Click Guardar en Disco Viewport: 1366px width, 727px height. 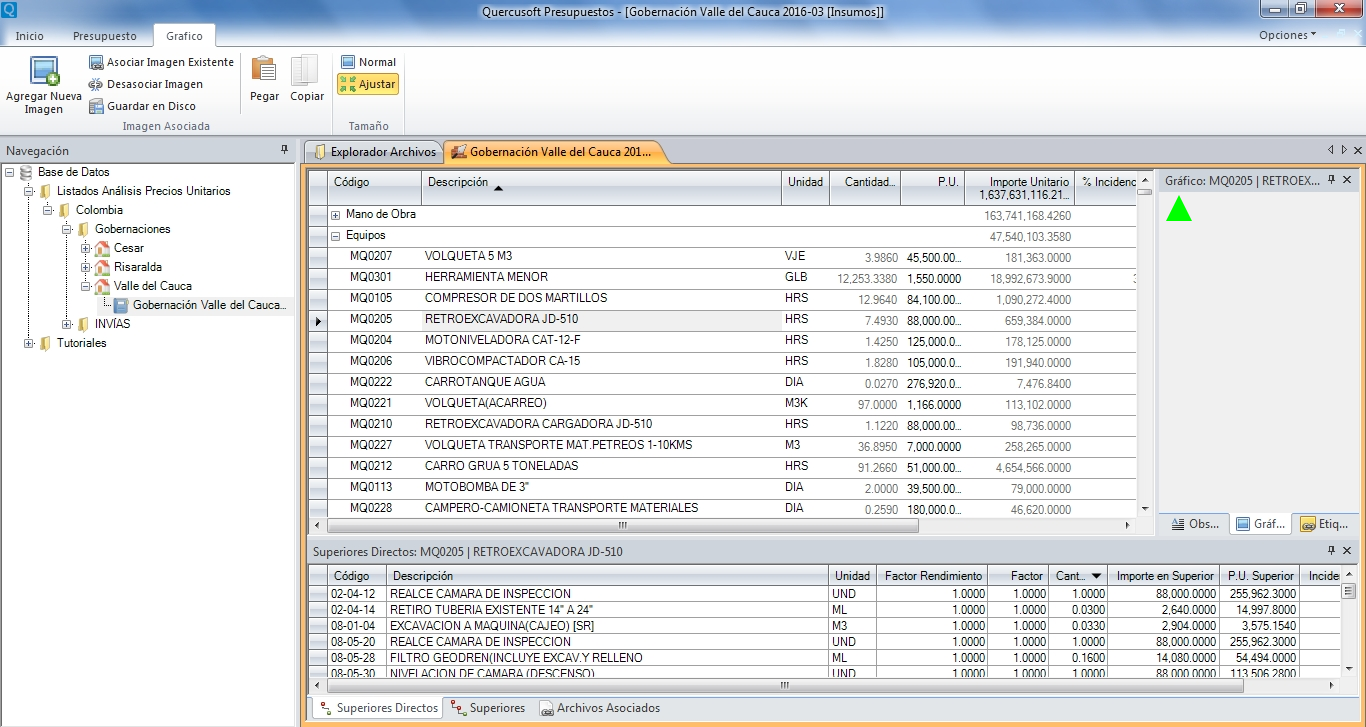(142, 106)
